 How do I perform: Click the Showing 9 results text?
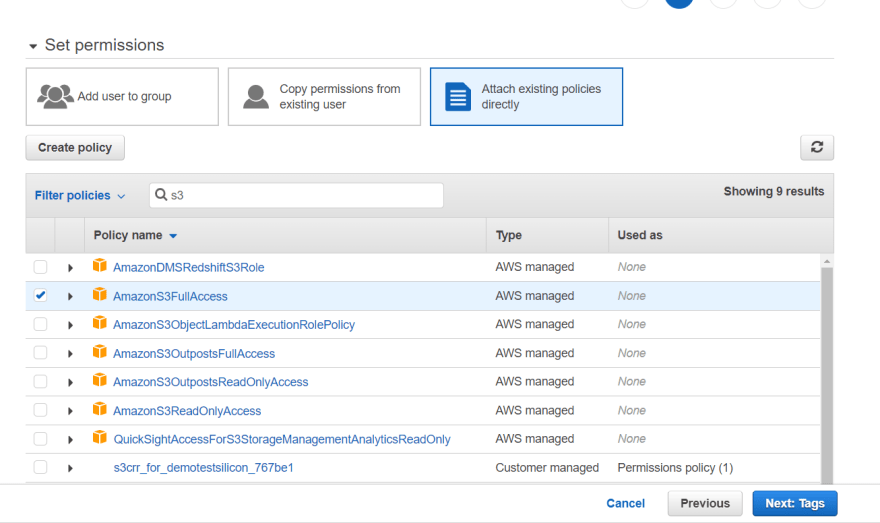773,191
